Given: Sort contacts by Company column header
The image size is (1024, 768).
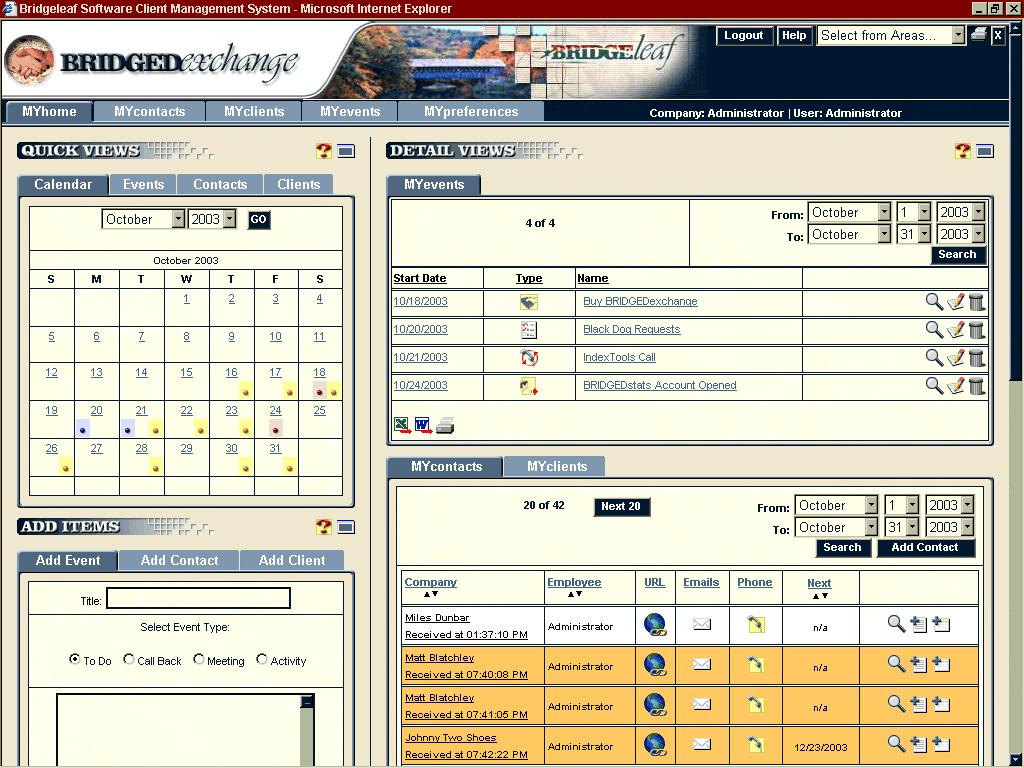Looking at the screenshot, I should tap(430, 582).
